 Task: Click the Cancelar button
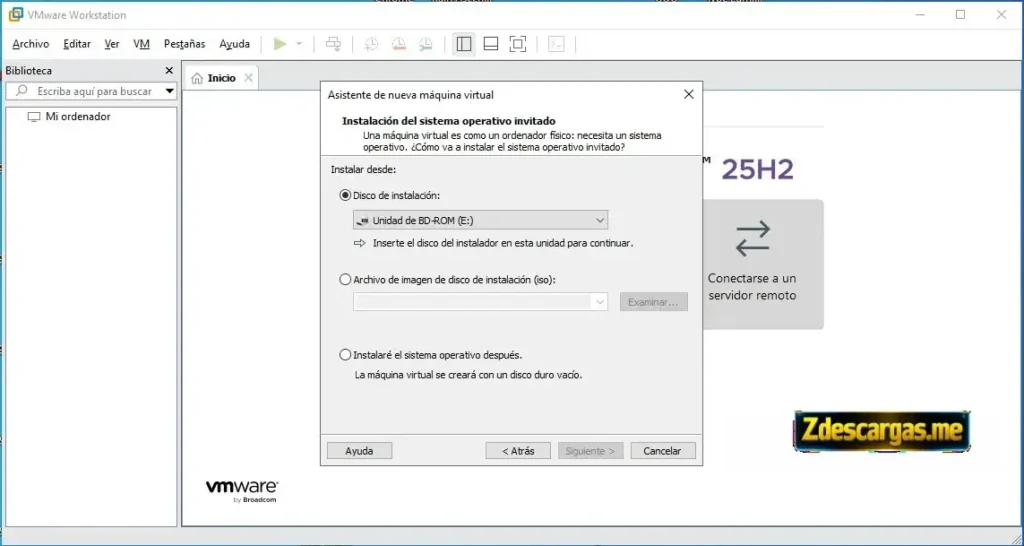662,451
